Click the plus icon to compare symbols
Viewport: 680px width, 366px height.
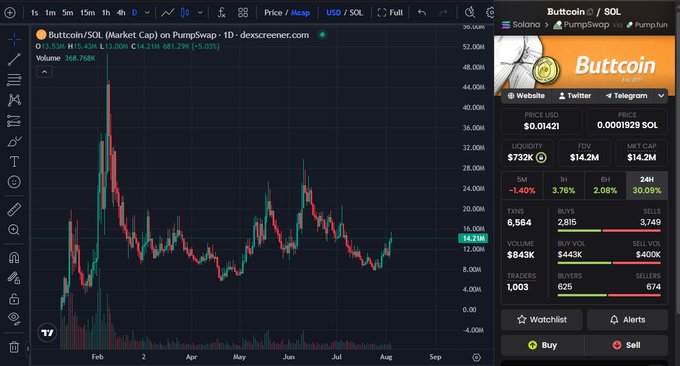(10, 13)
